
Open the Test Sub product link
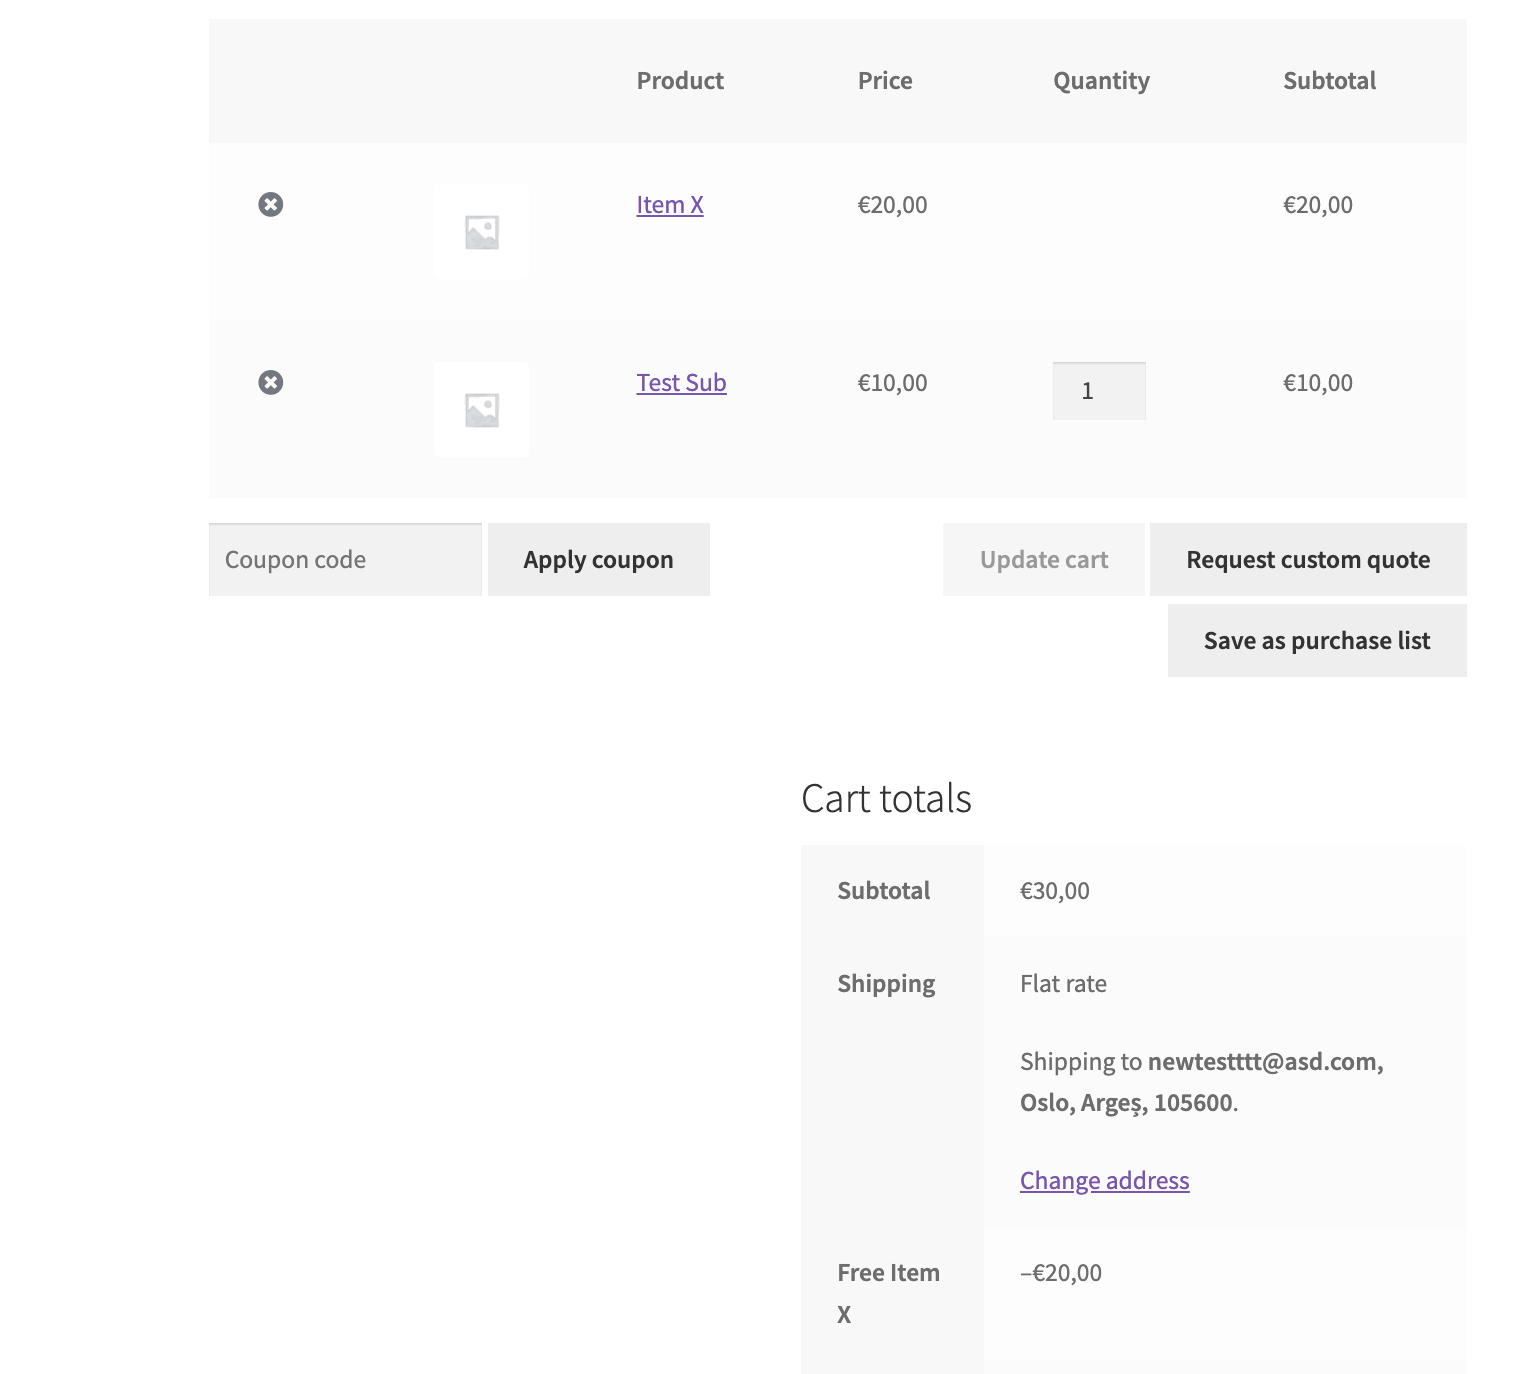click(x=681, y=383)
